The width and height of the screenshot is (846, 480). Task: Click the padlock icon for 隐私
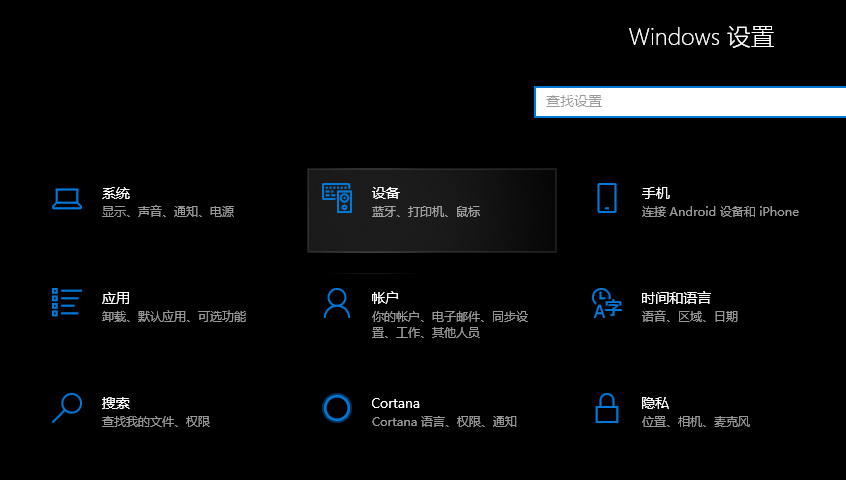606,408
